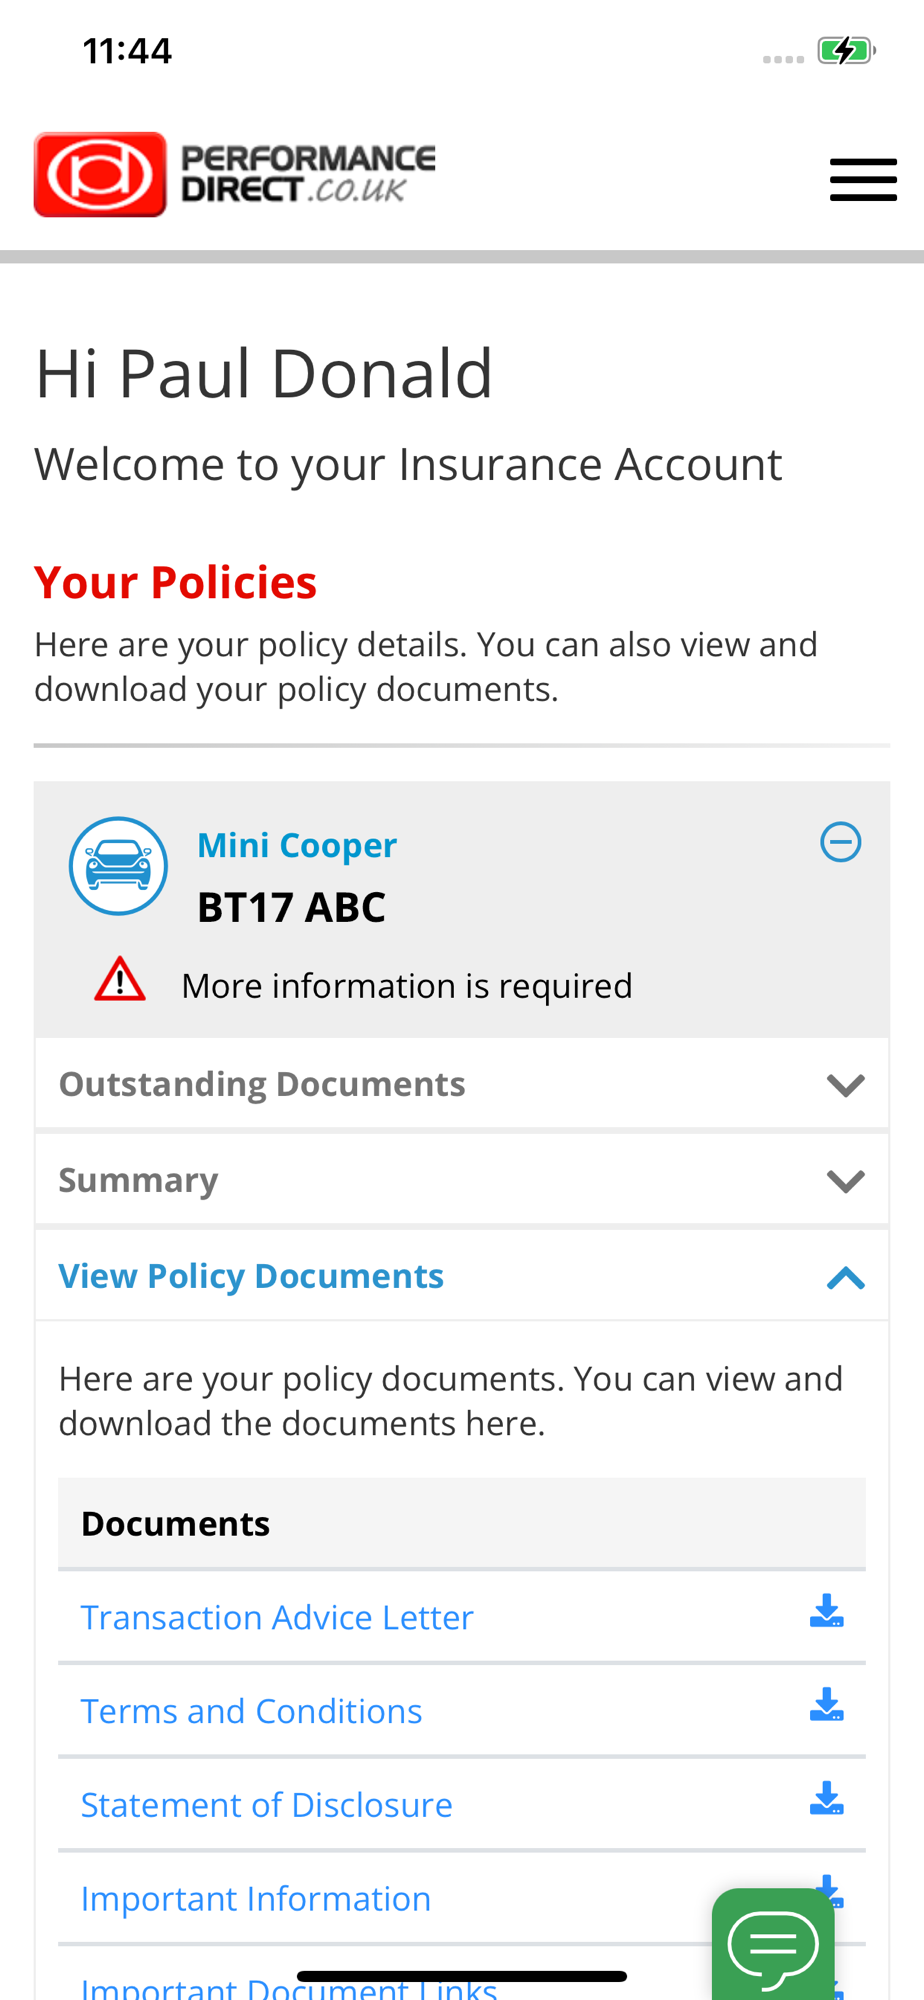Open the Transaction Advice Letter link
The height and width of the screenshot is (2000, 924).
point(277,1617)
